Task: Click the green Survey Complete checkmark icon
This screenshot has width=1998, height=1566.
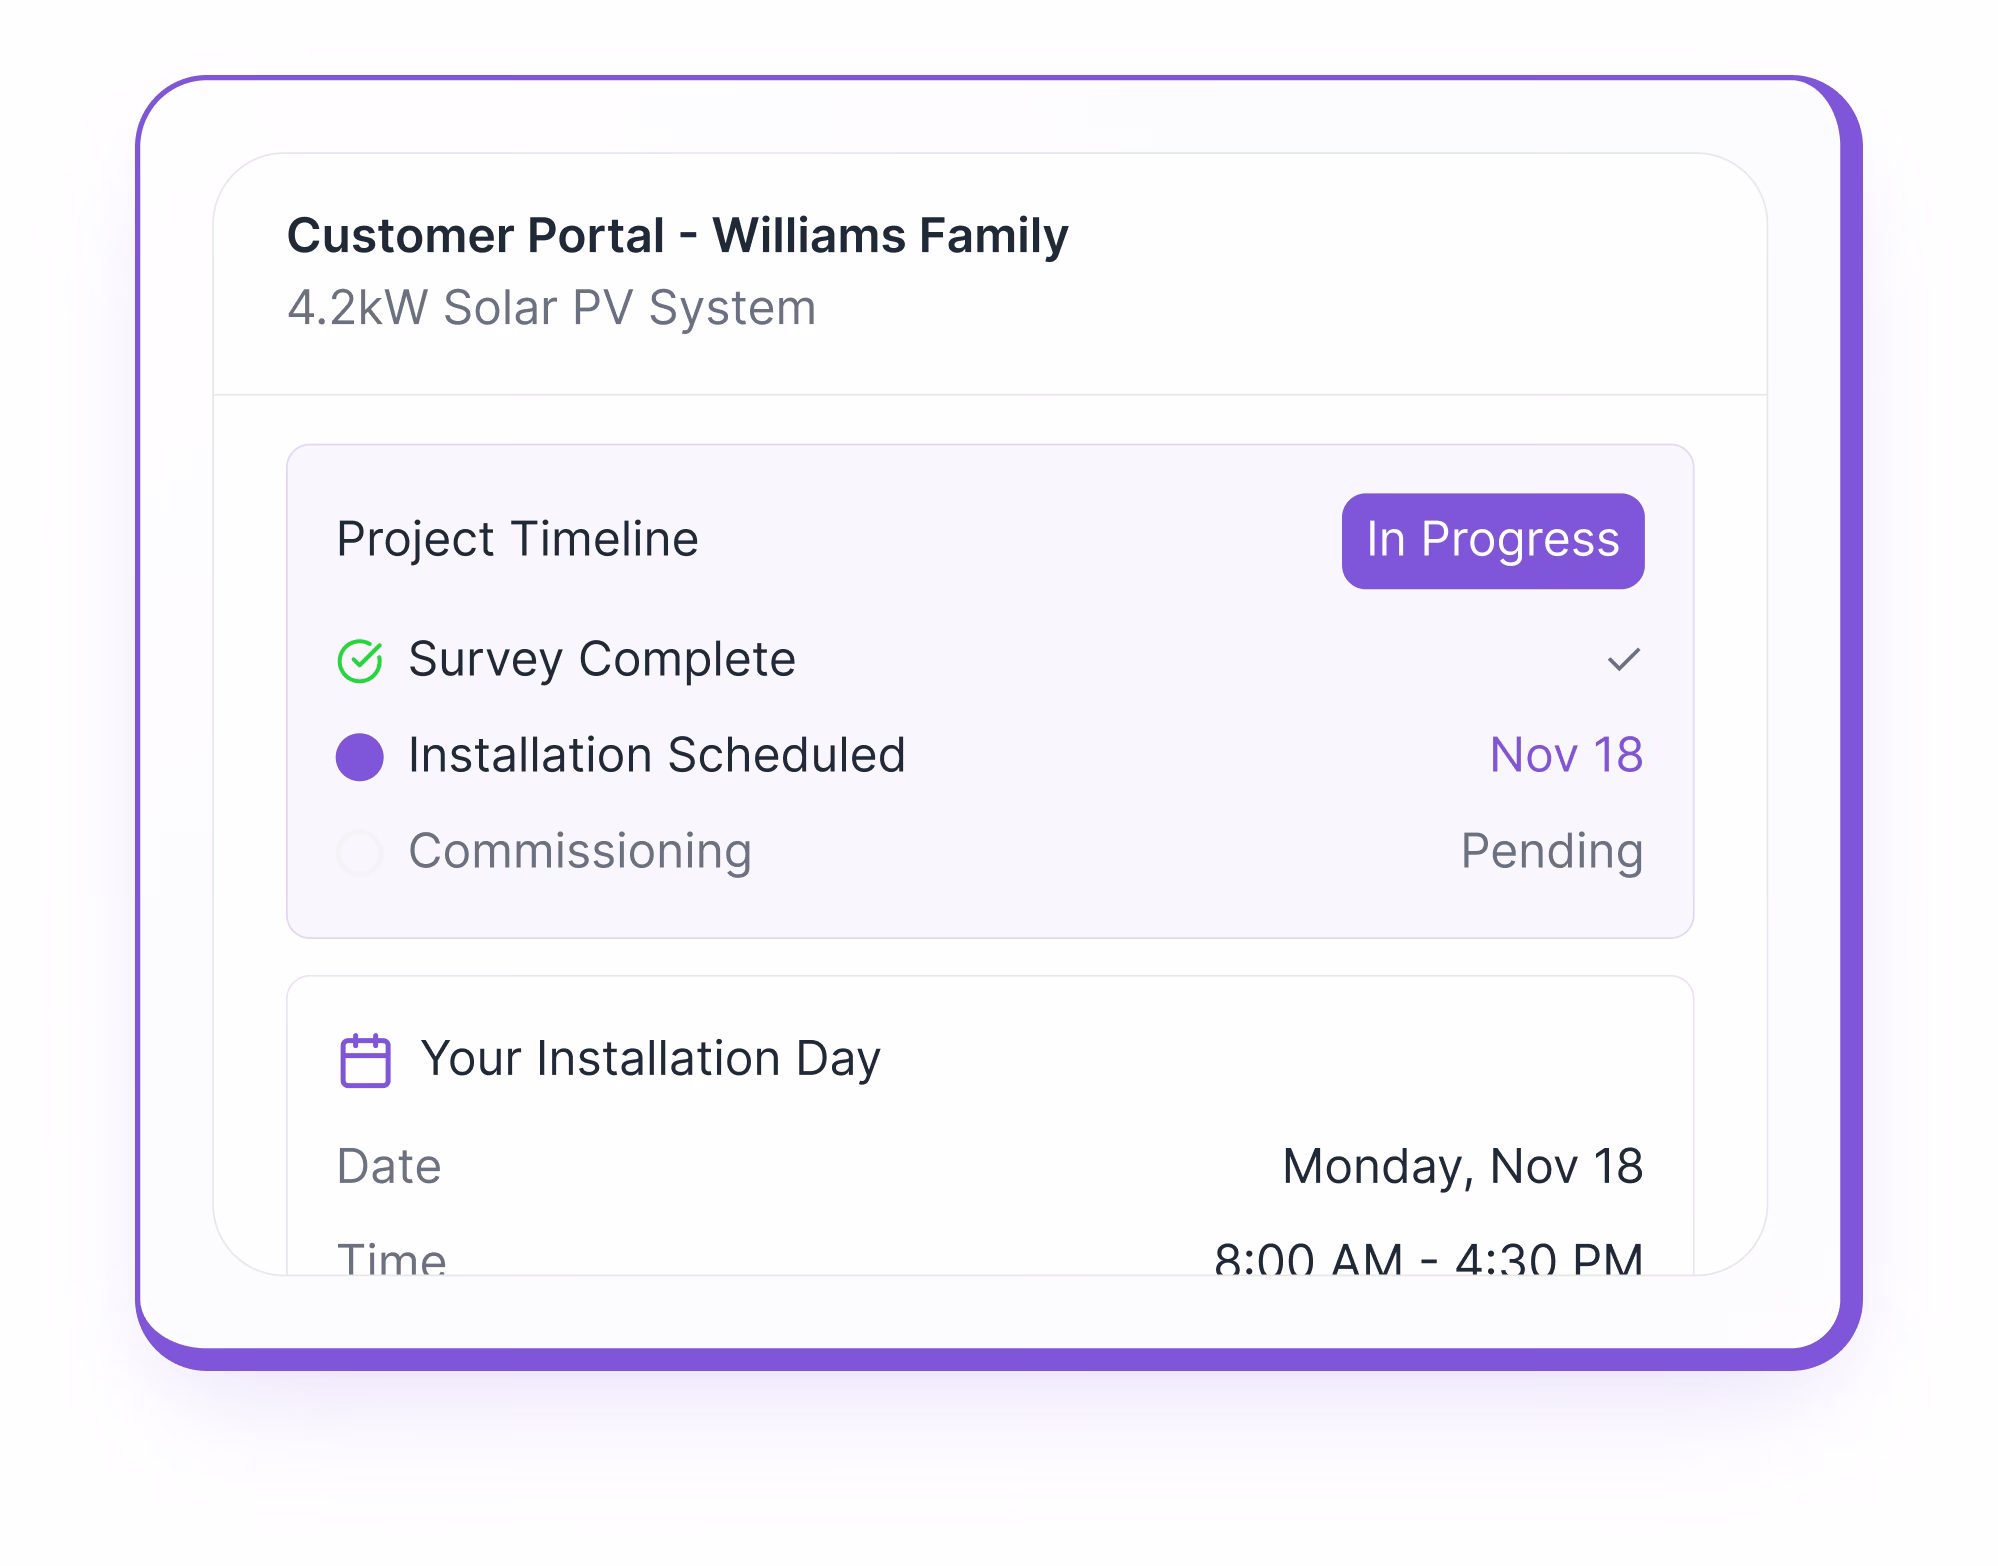Action: pyautogui.click(x=360, y=659)
